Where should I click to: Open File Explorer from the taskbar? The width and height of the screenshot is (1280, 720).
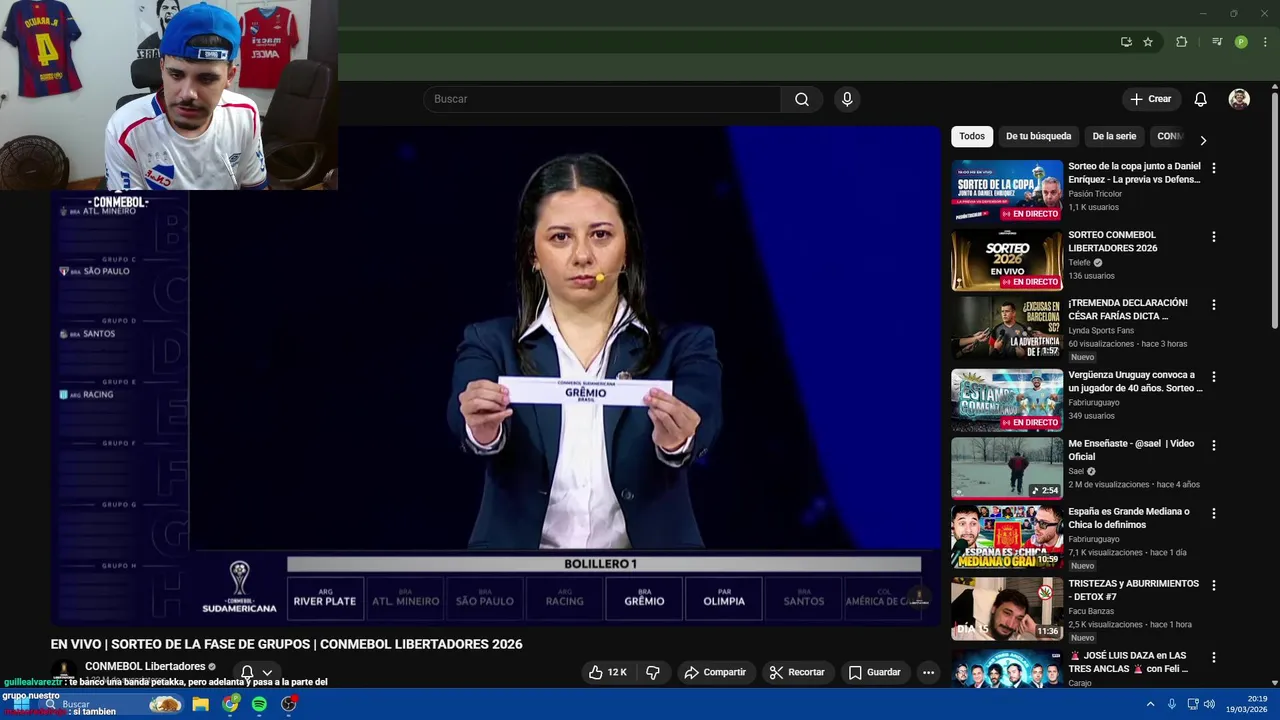point(201,704)
